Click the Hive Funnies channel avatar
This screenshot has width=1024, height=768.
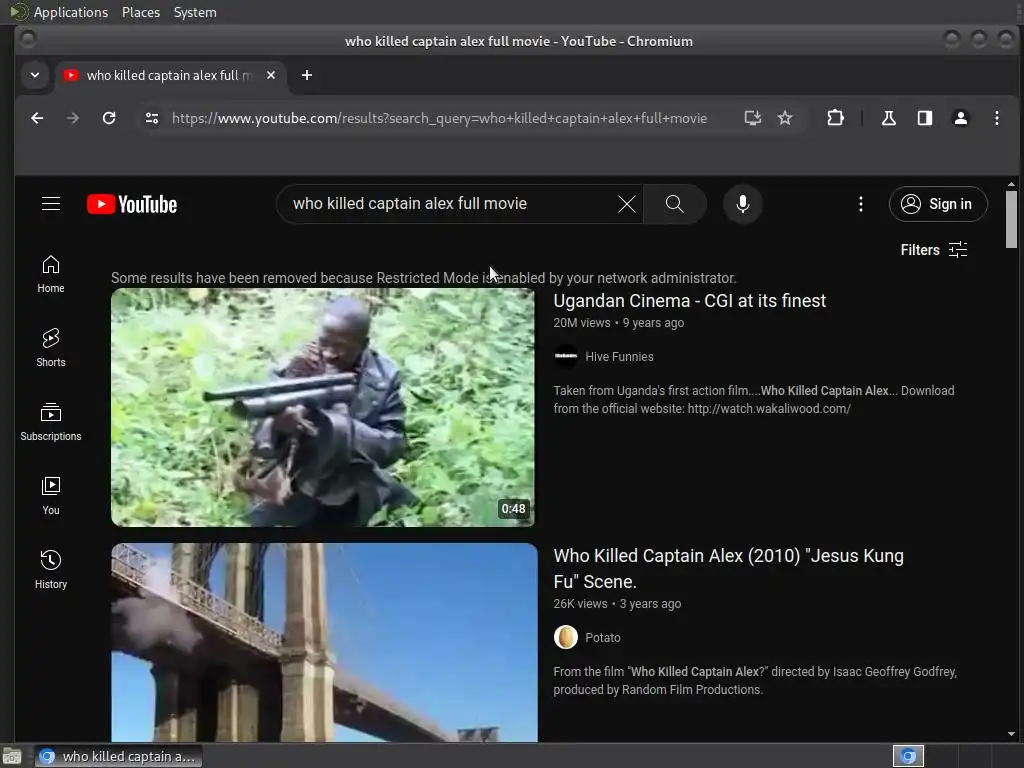click(x=566, y=357)
